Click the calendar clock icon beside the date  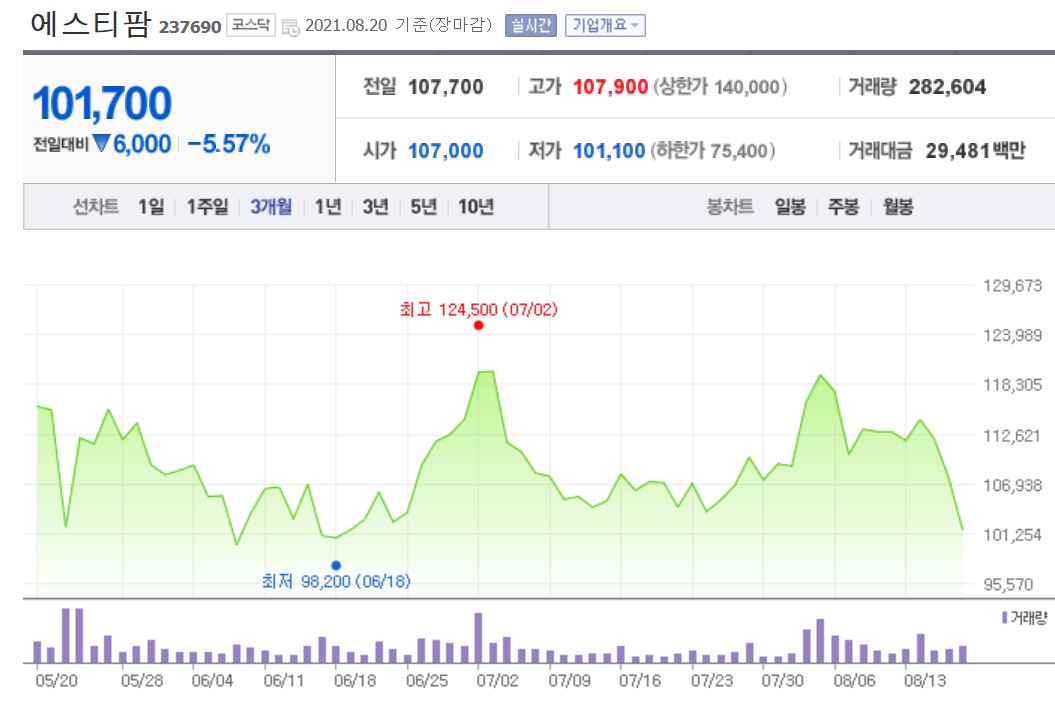coord(291,28)
